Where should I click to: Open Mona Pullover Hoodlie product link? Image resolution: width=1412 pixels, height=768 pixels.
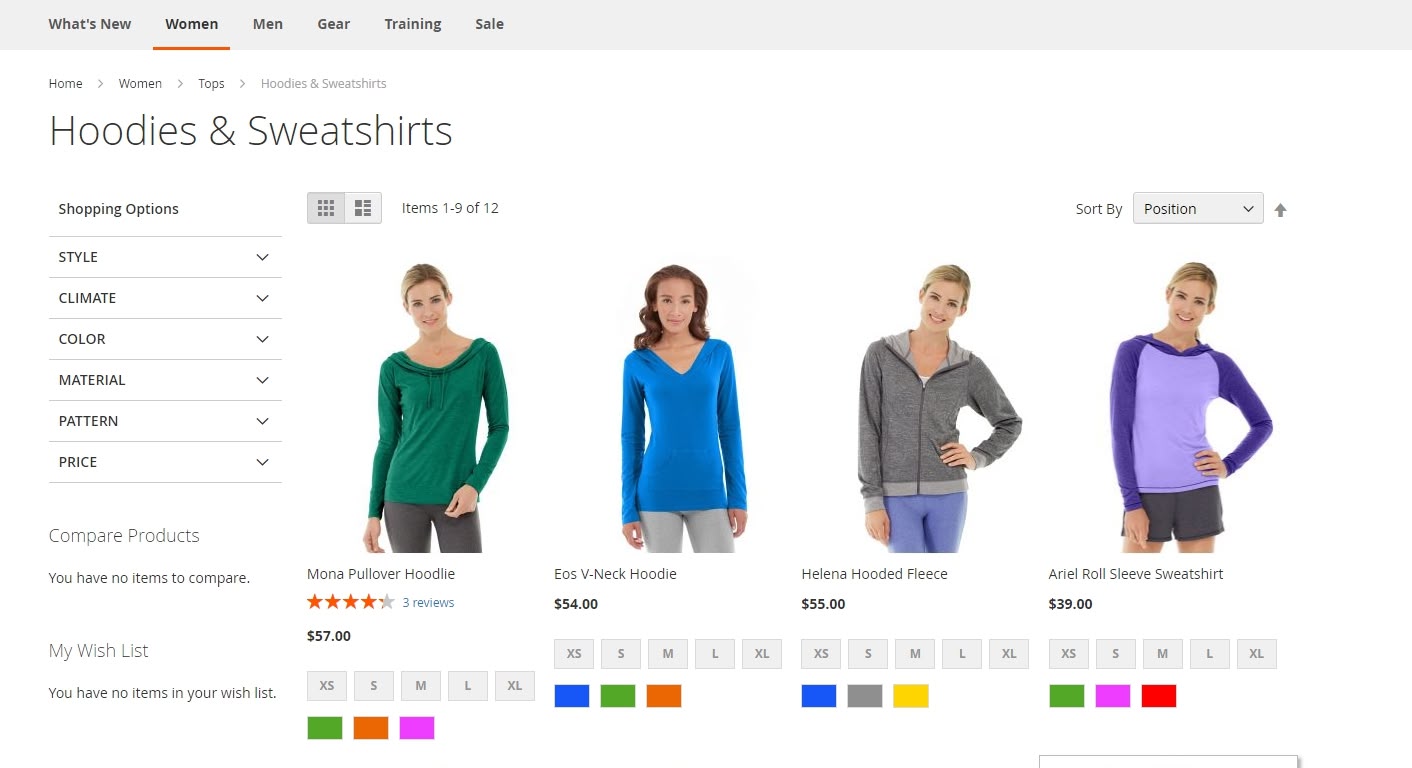click(381, 574)
